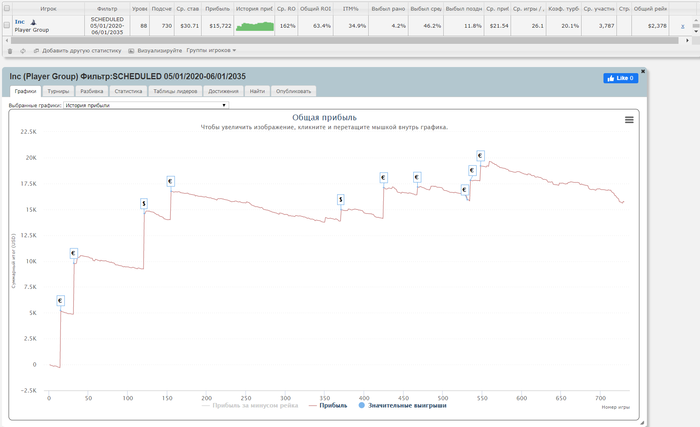The height and width of the screenshot is (427, 700).
Task: Sort by the 'Выбыл рано' column header
Action: (388, 8)
